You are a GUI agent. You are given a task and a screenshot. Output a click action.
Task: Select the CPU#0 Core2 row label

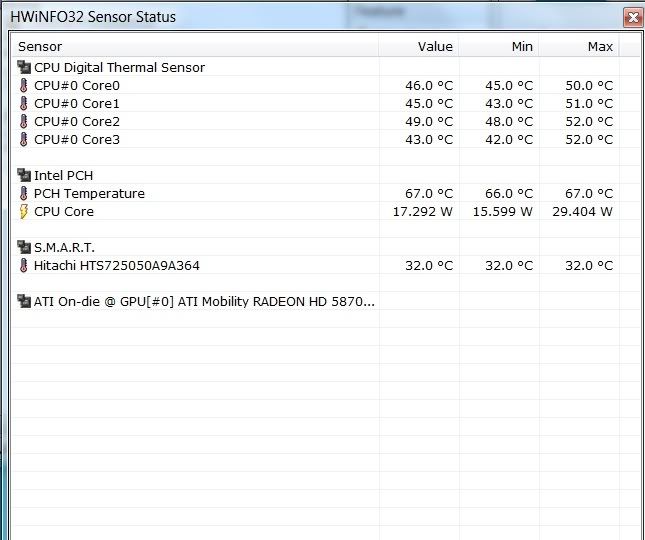77,122
